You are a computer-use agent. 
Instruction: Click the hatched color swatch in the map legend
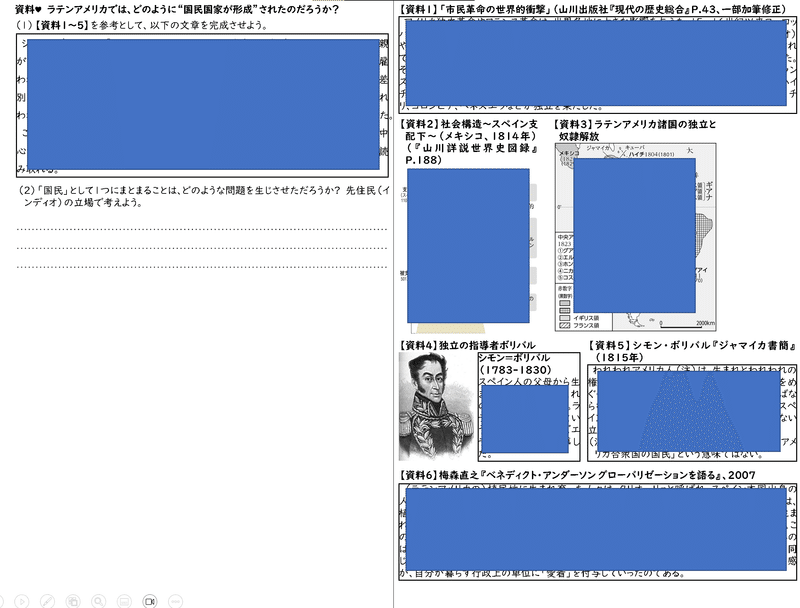tap(563, 325)
